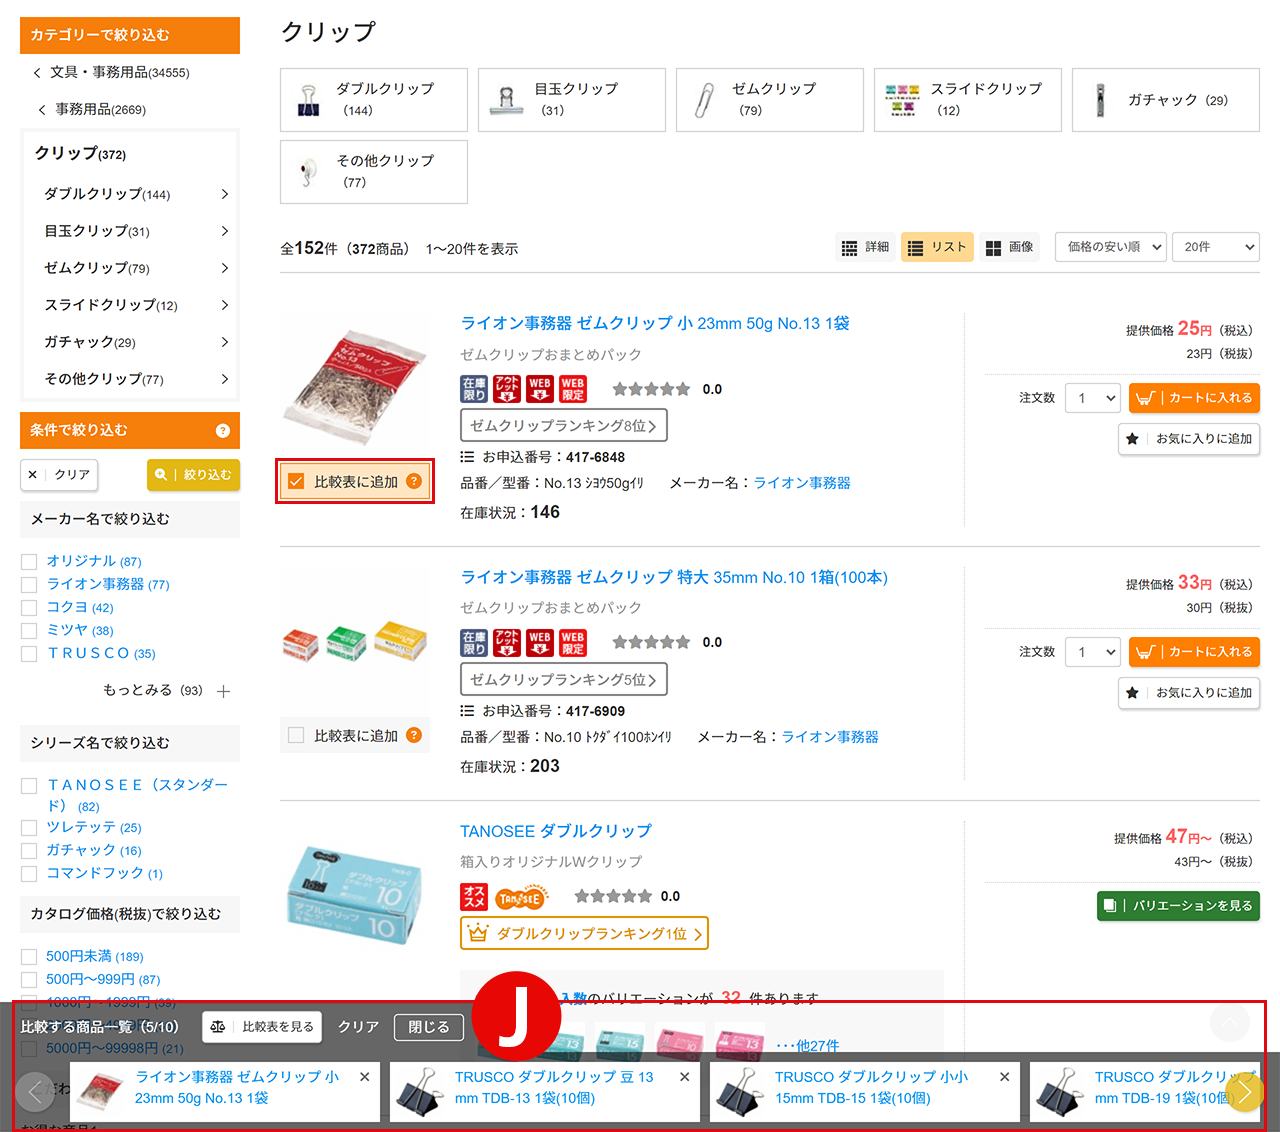This screenshot has width=1280, height=1132.
Task: Open ライオン事務器 ゼムクリップ 小 23mm product title
Action: [655, 323]
